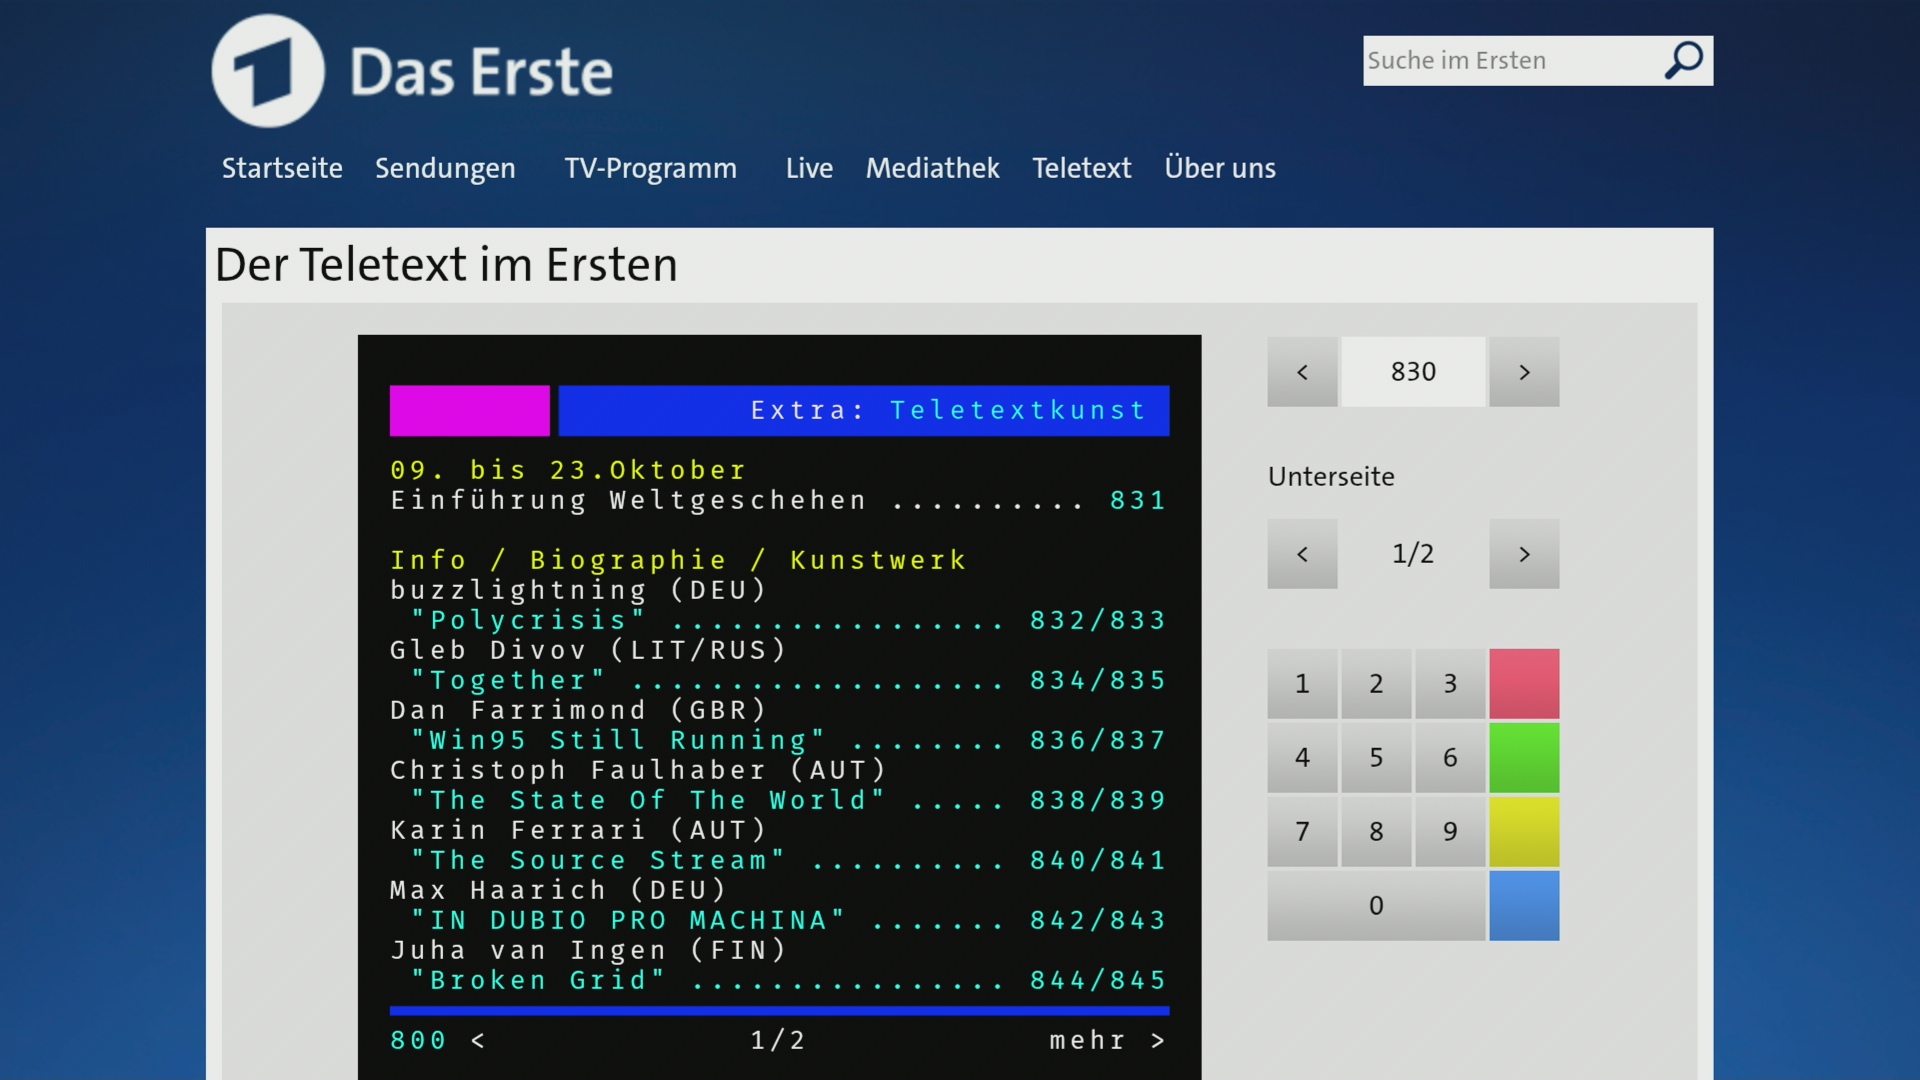
Task: Click the blue color key
Action: click(1524, 906)
